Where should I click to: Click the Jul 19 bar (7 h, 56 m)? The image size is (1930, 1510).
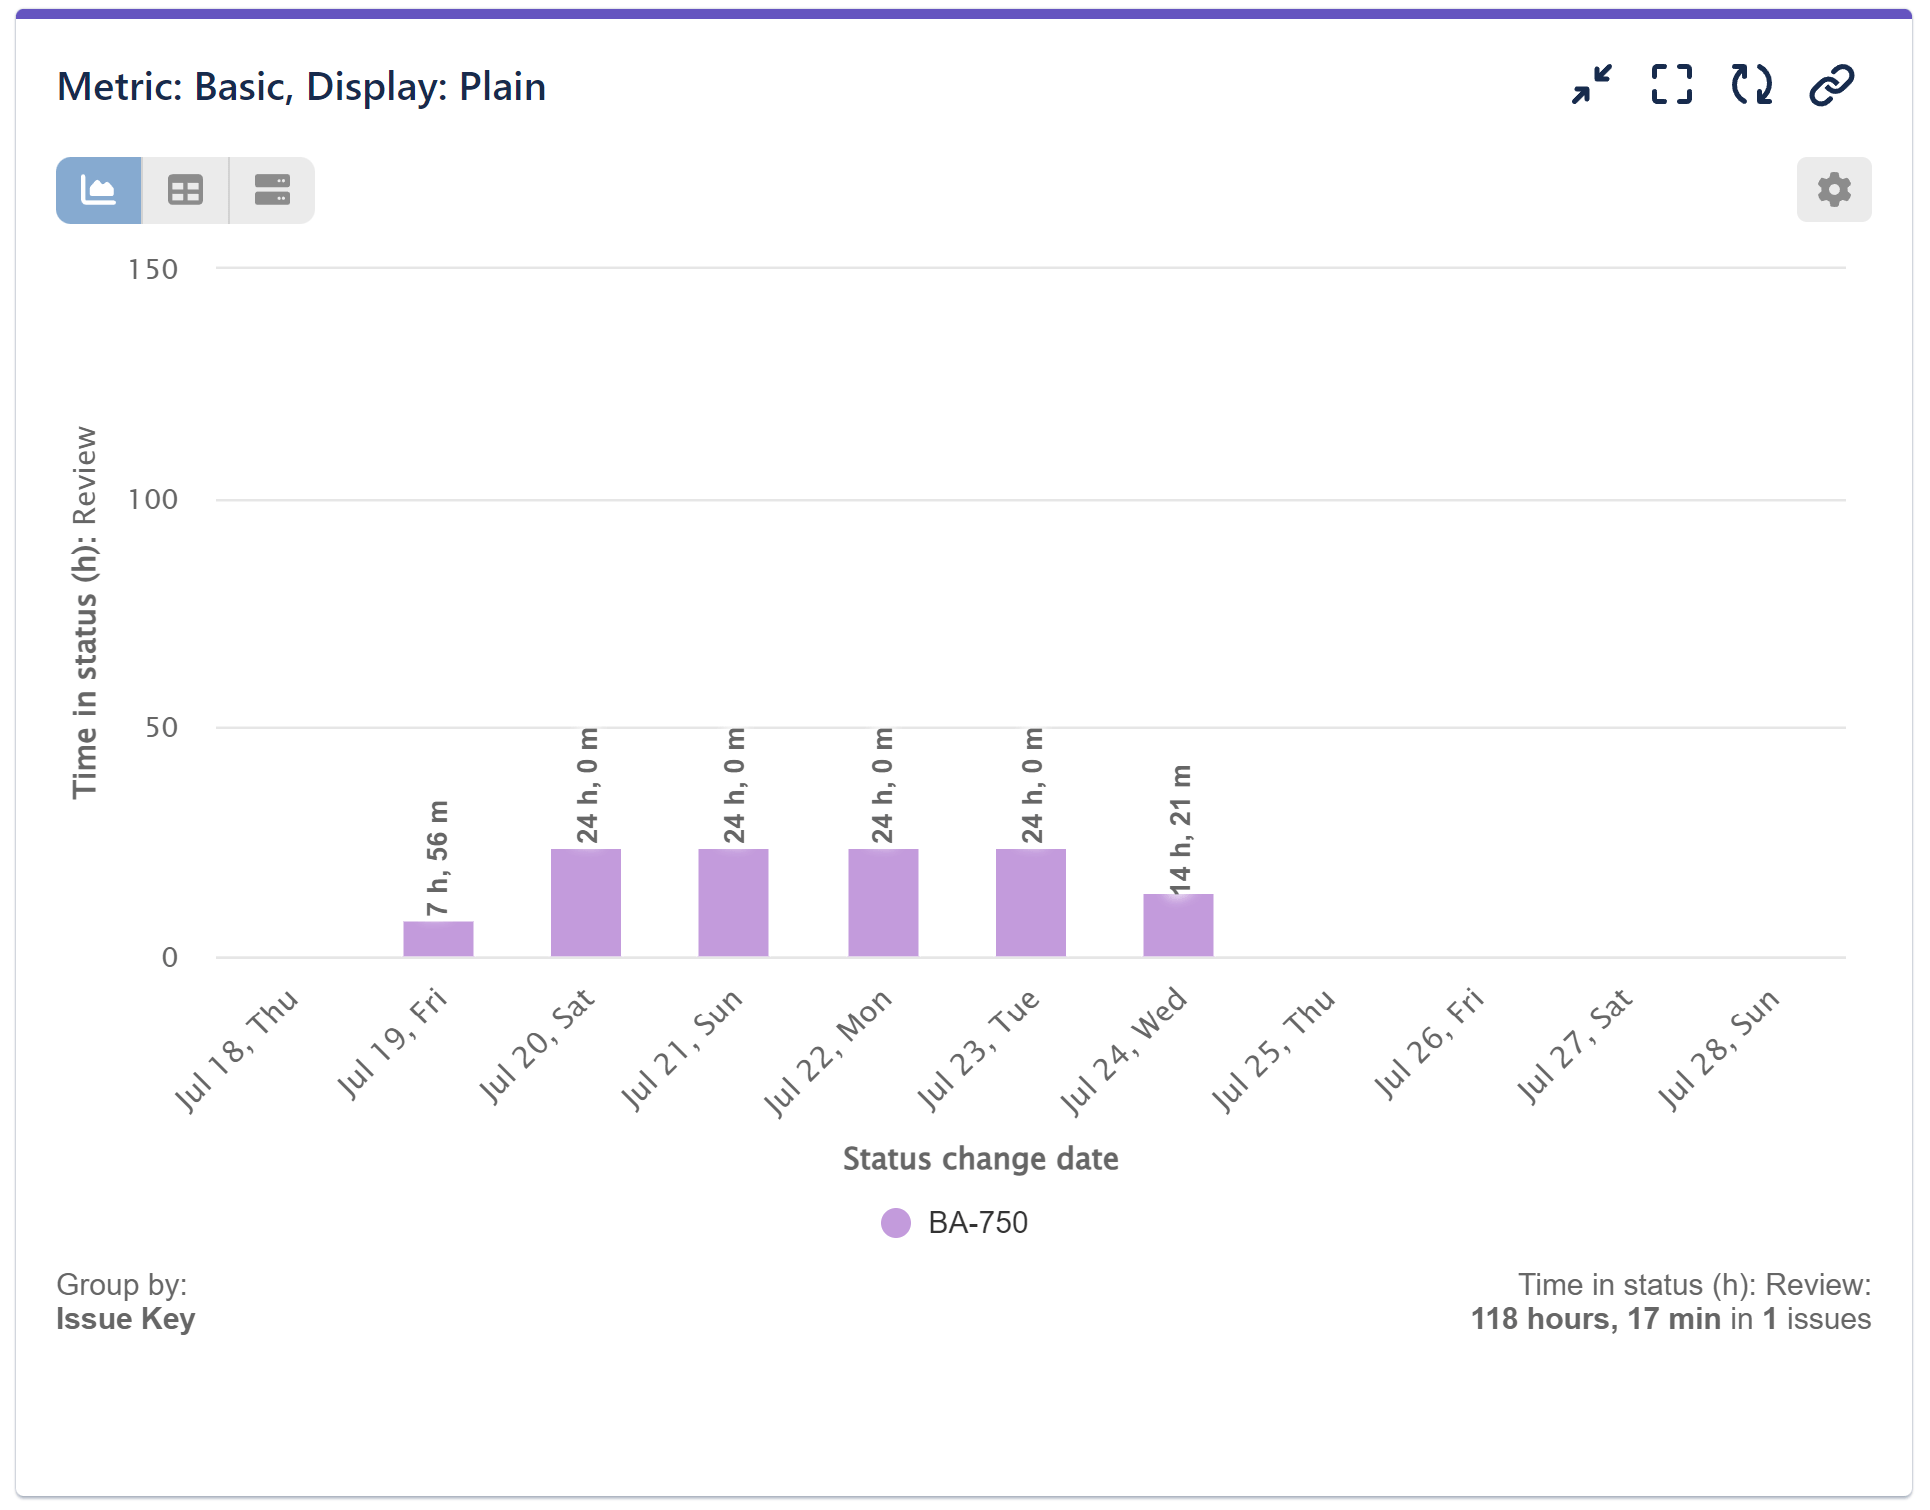tap(438, 938)
